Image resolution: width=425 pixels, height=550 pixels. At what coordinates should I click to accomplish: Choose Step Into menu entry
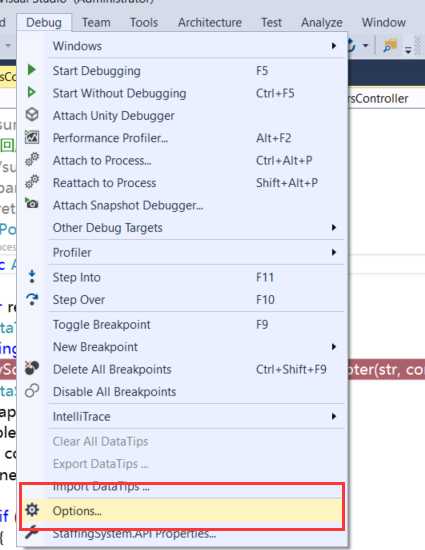coord(196,278)
